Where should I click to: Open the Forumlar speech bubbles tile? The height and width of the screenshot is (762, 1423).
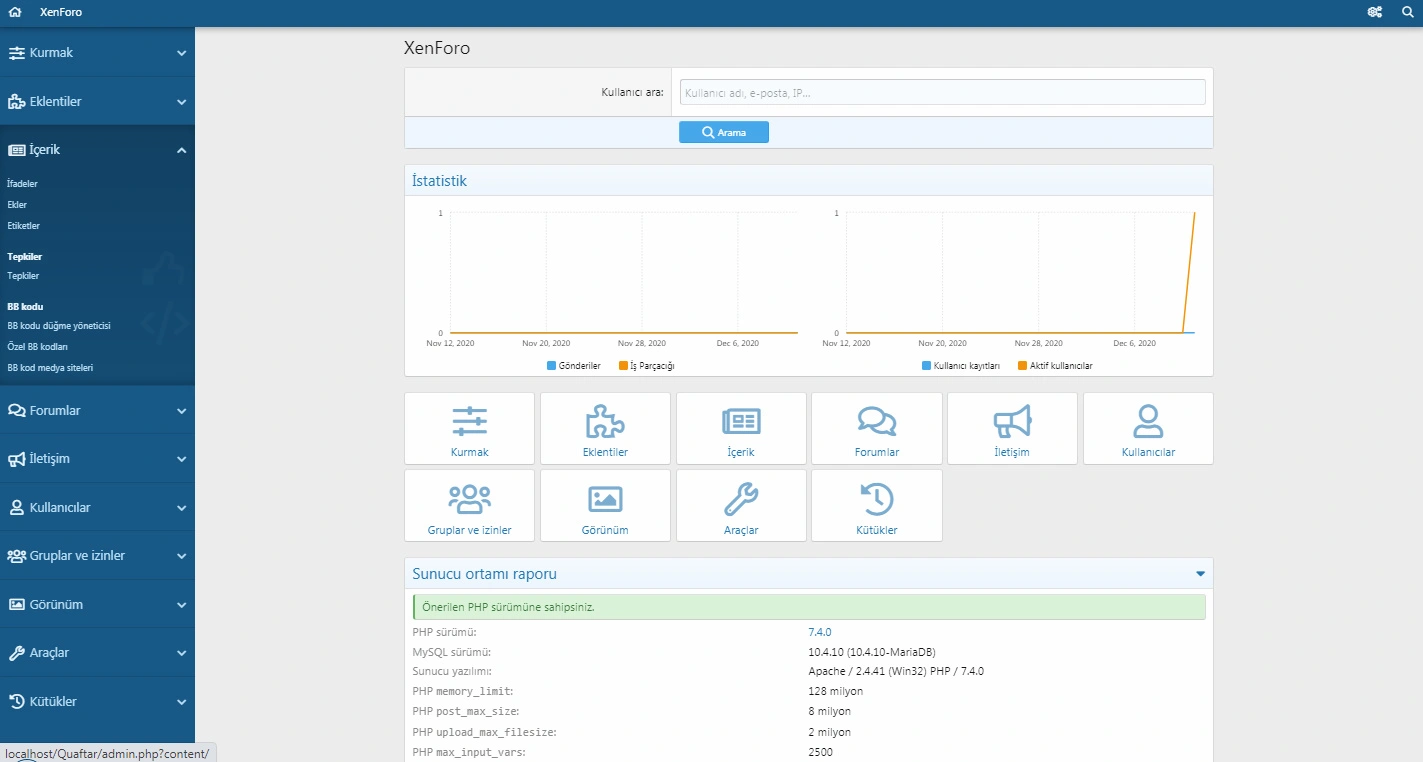coord(877,428)
